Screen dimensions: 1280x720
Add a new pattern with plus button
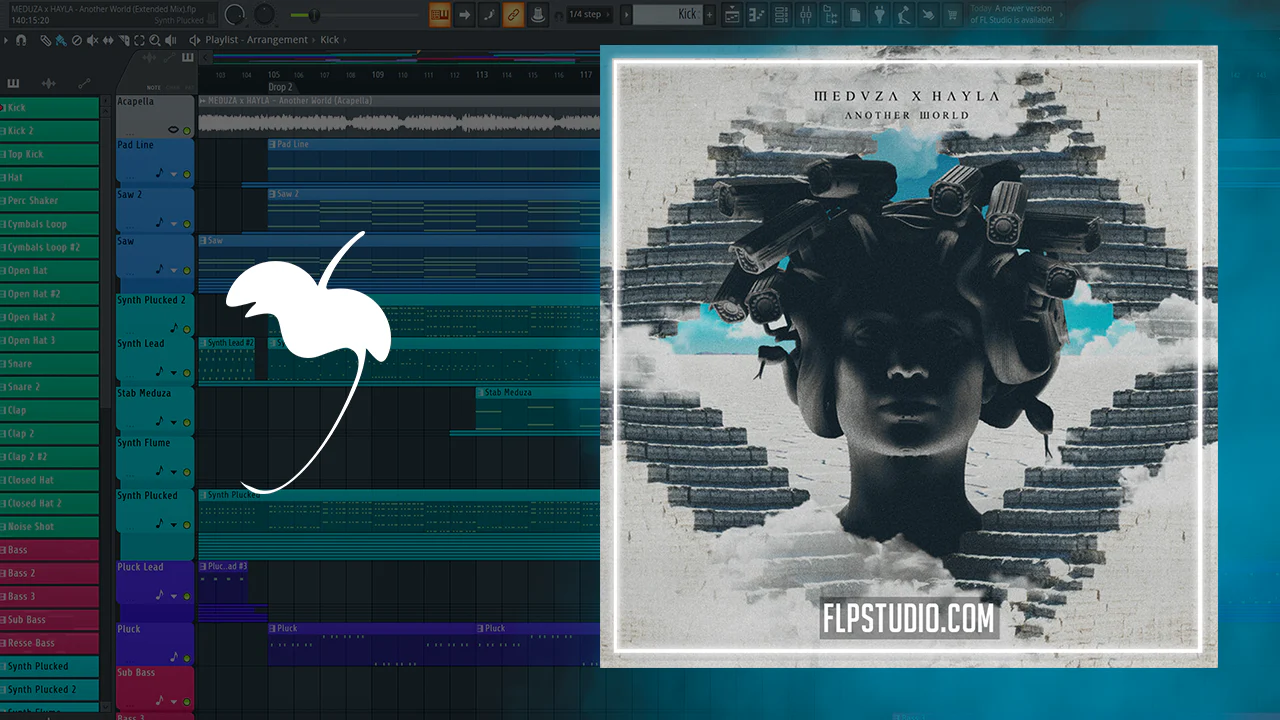pos(710,14)
